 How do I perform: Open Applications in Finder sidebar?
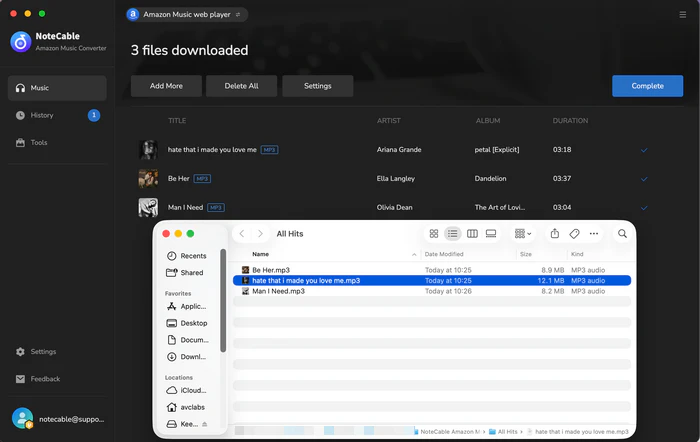click(x=187, y=306)
